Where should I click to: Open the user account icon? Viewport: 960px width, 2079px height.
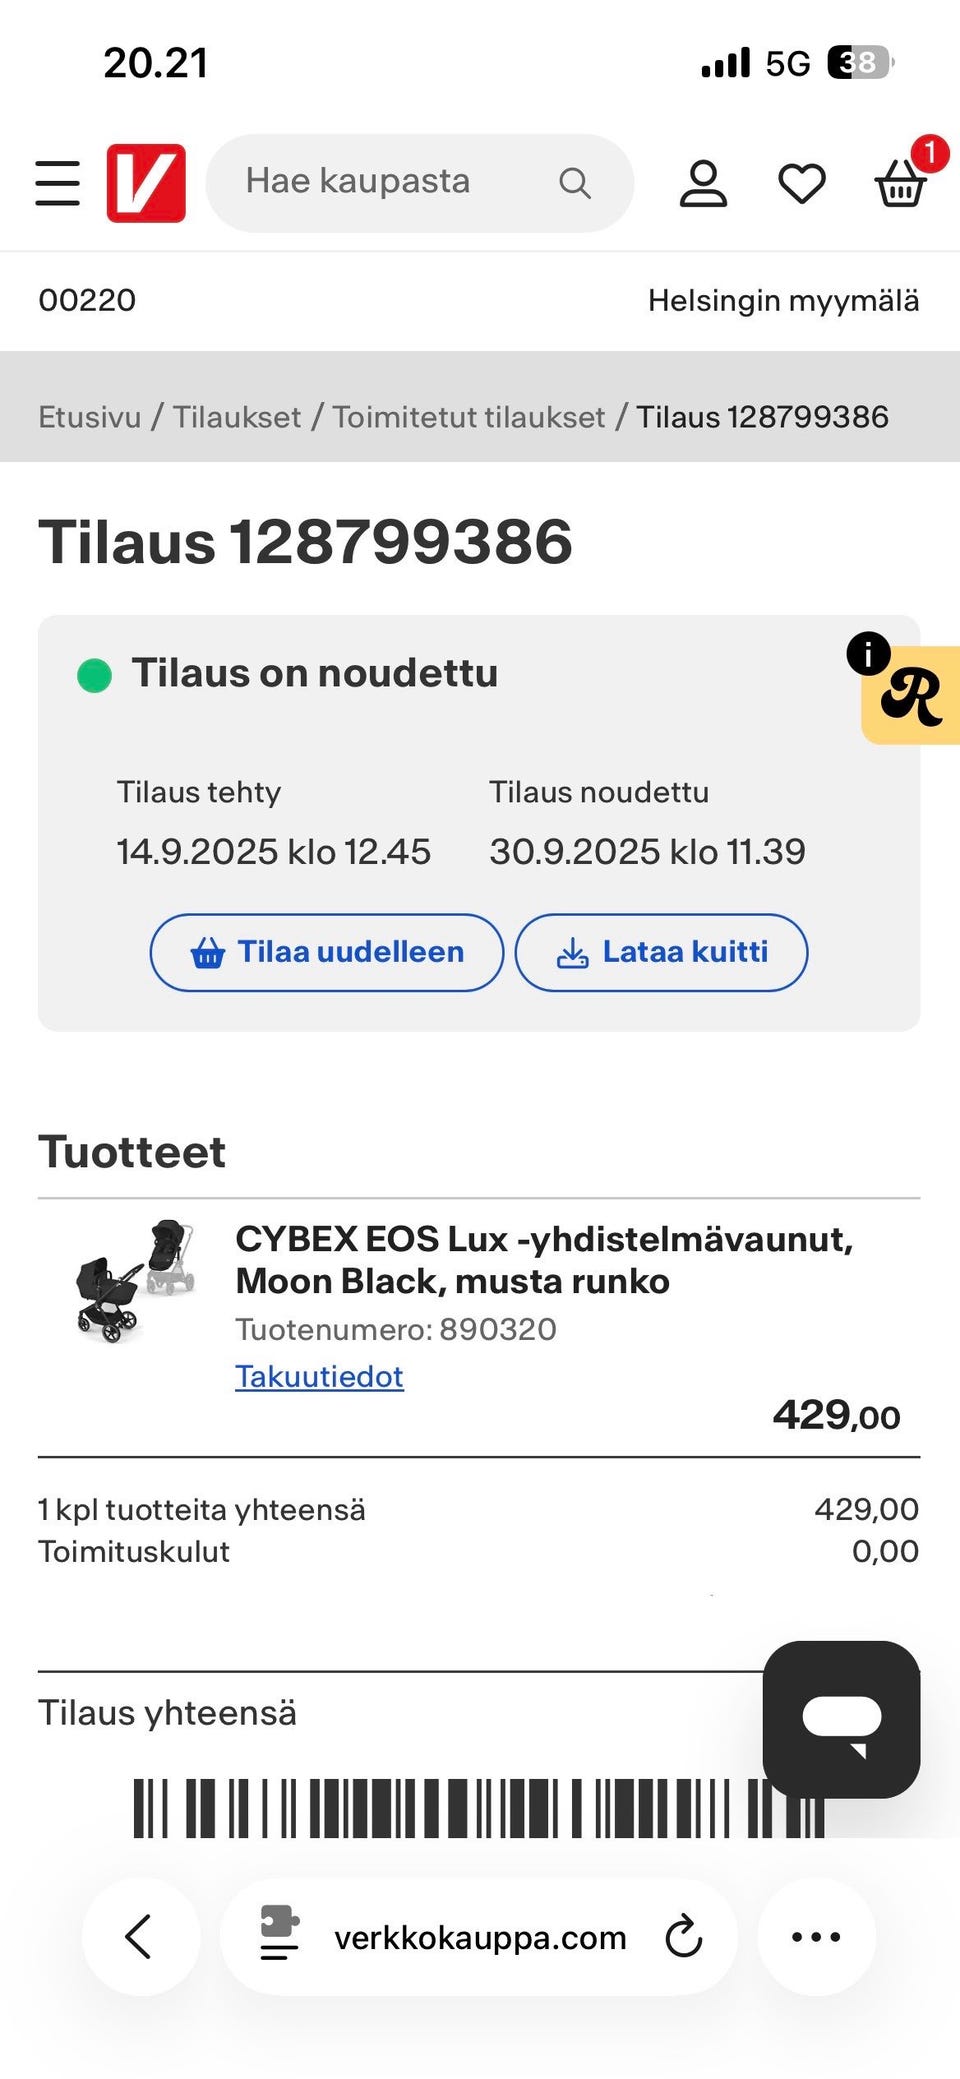703,183
